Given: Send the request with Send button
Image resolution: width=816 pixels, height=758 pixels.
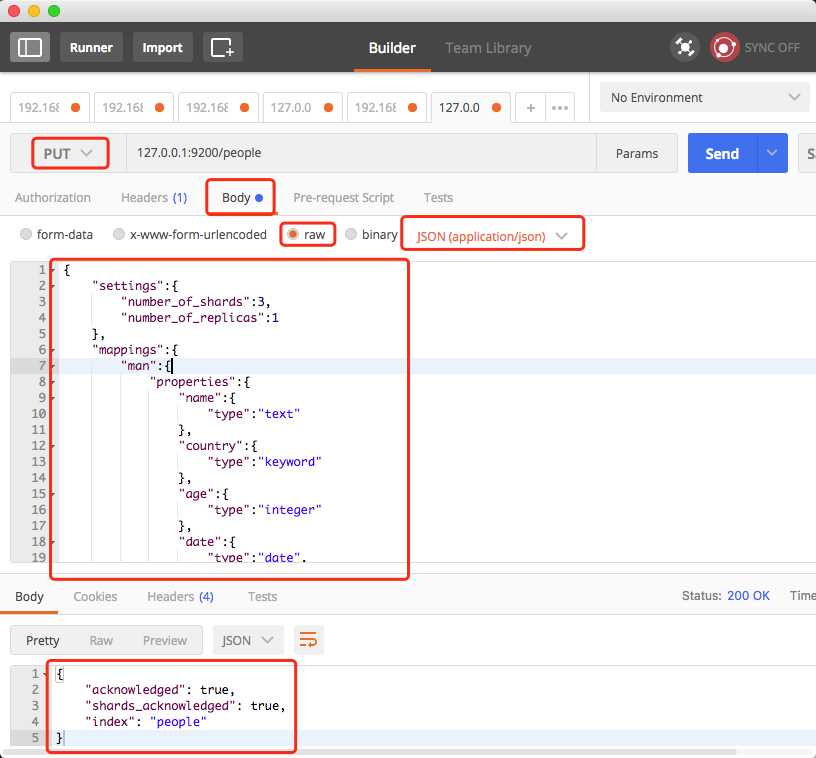Looking at the screenshot, I should point(722,153).
